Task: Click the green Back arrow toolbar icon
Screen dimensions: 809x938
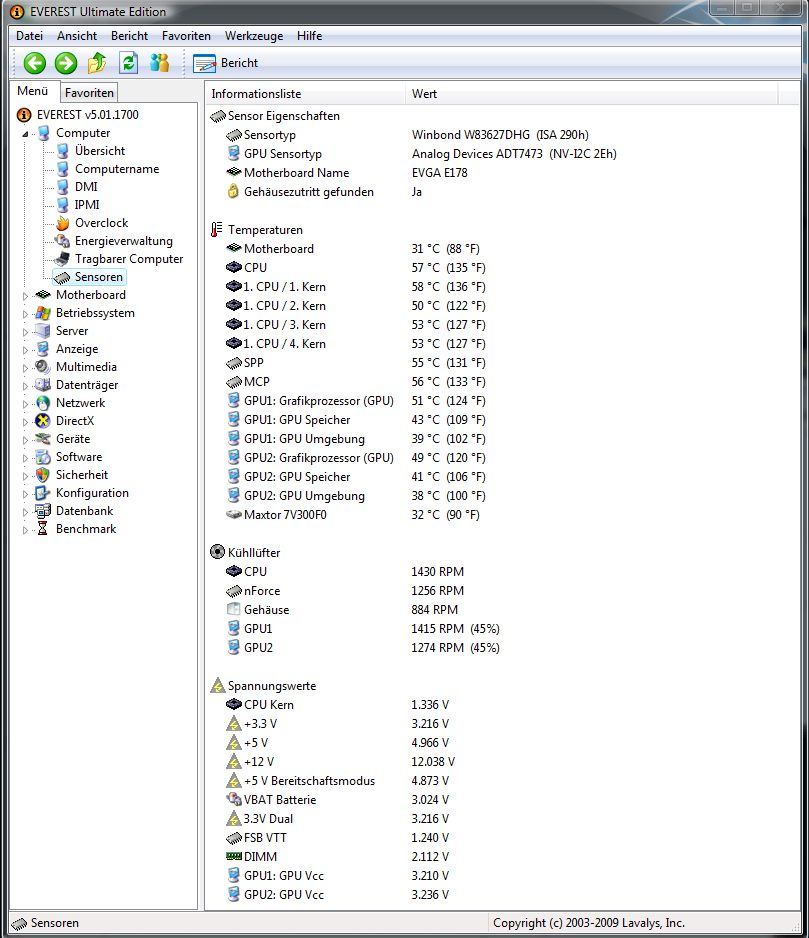Action: 35,63
